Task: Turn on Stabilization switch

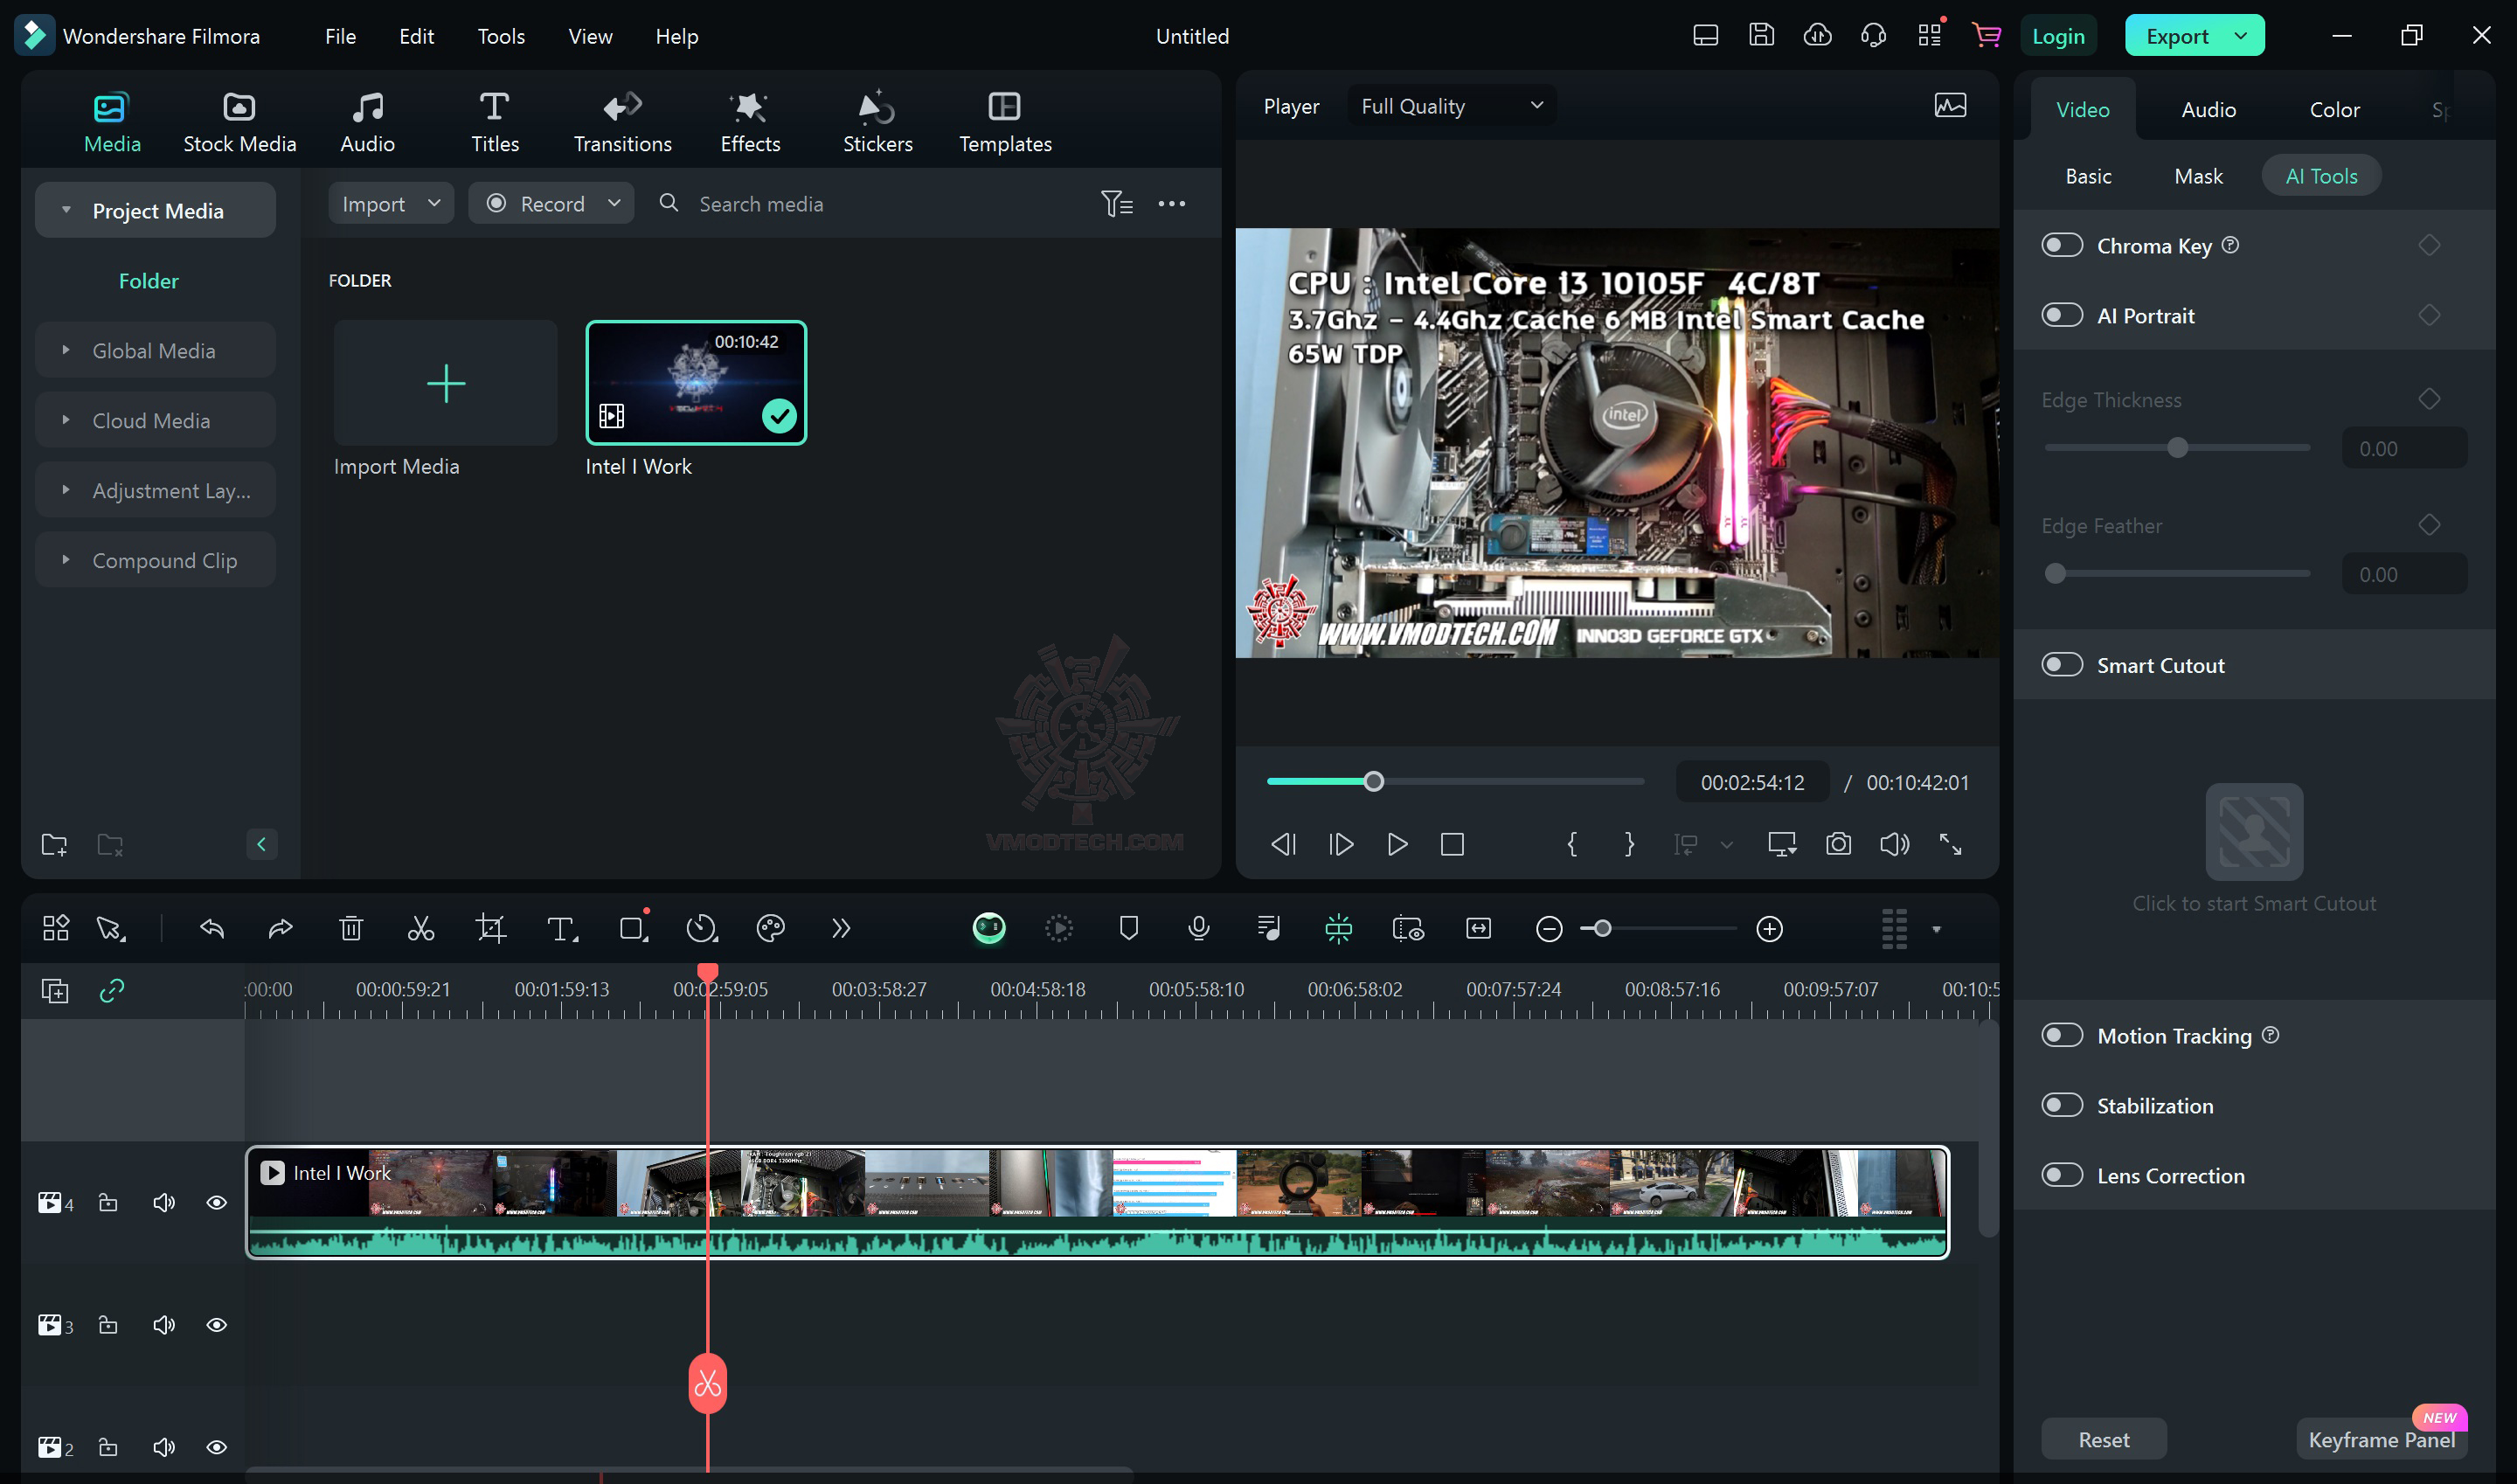Action: coord(2062,1106)
